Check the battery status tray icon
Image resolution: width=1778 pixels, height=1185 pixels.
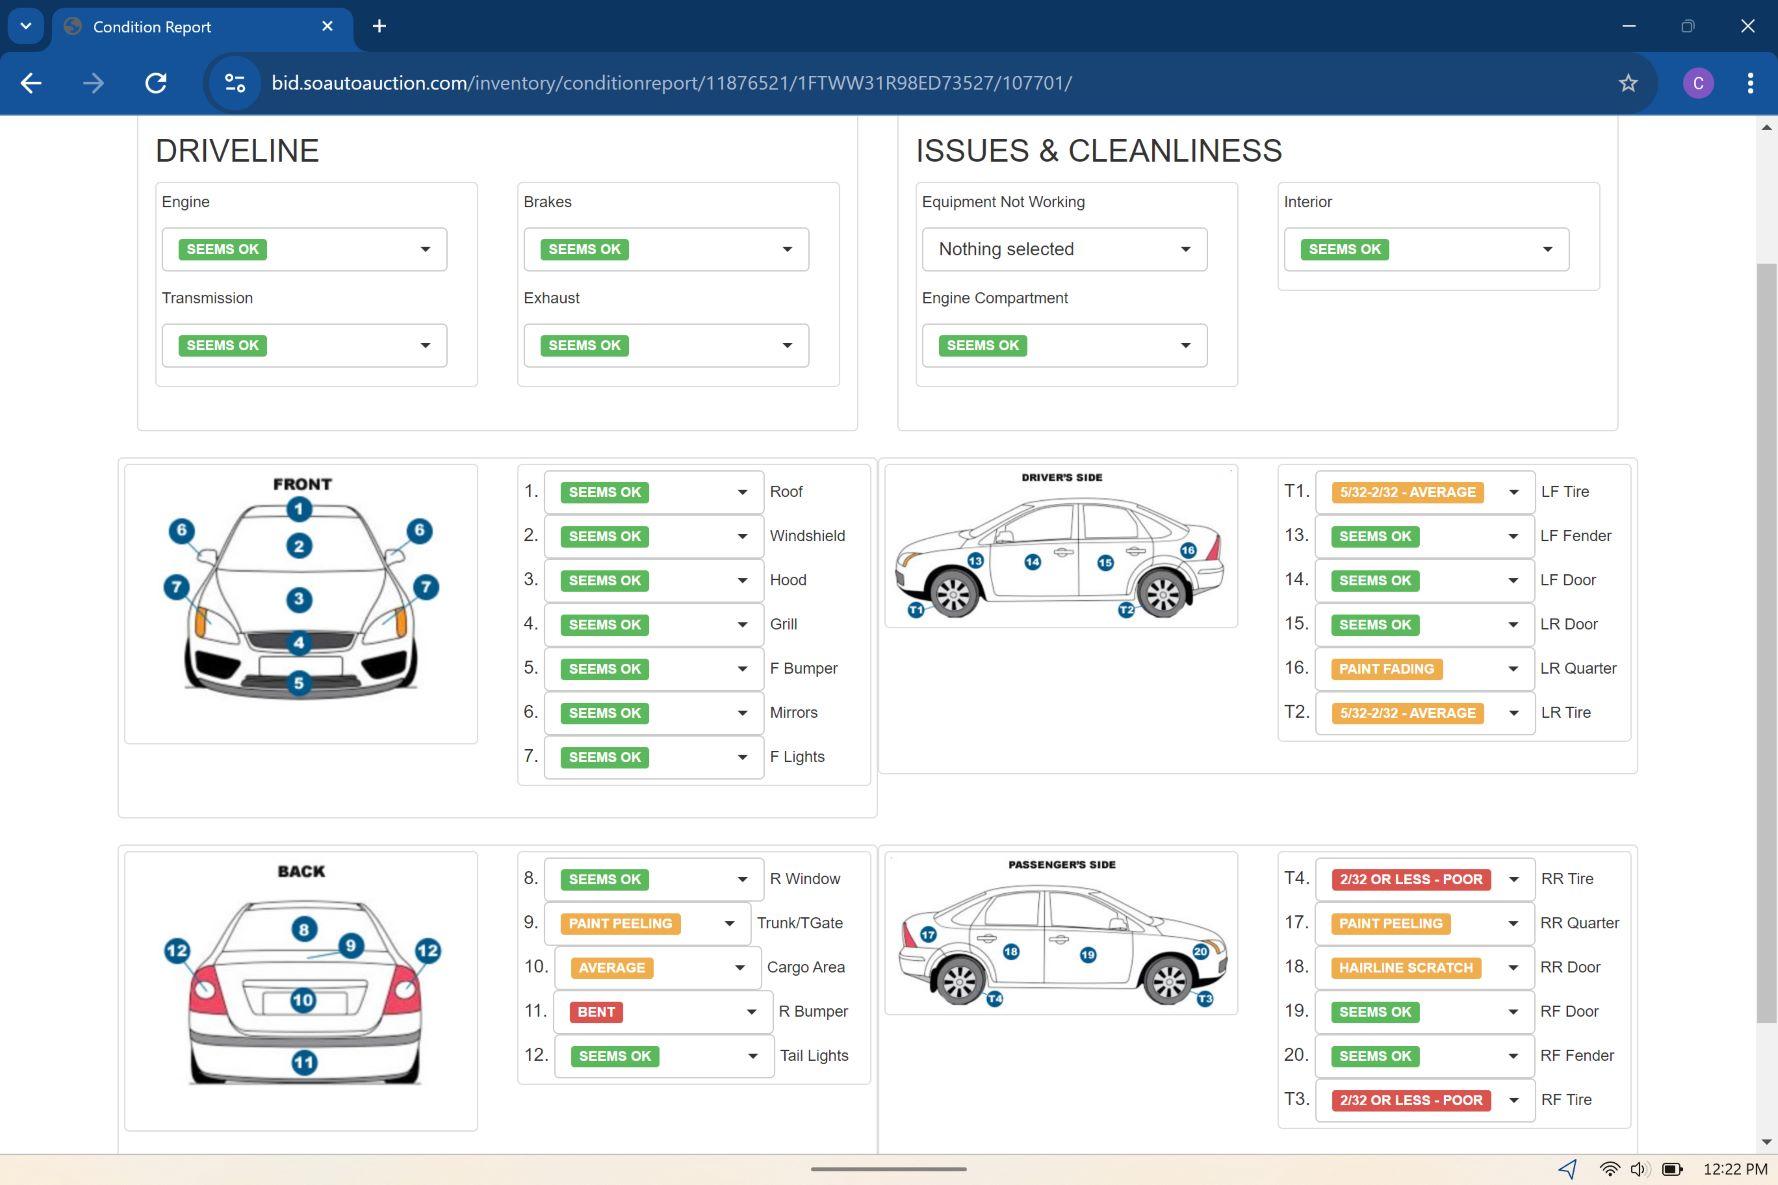[1671, 1169]
